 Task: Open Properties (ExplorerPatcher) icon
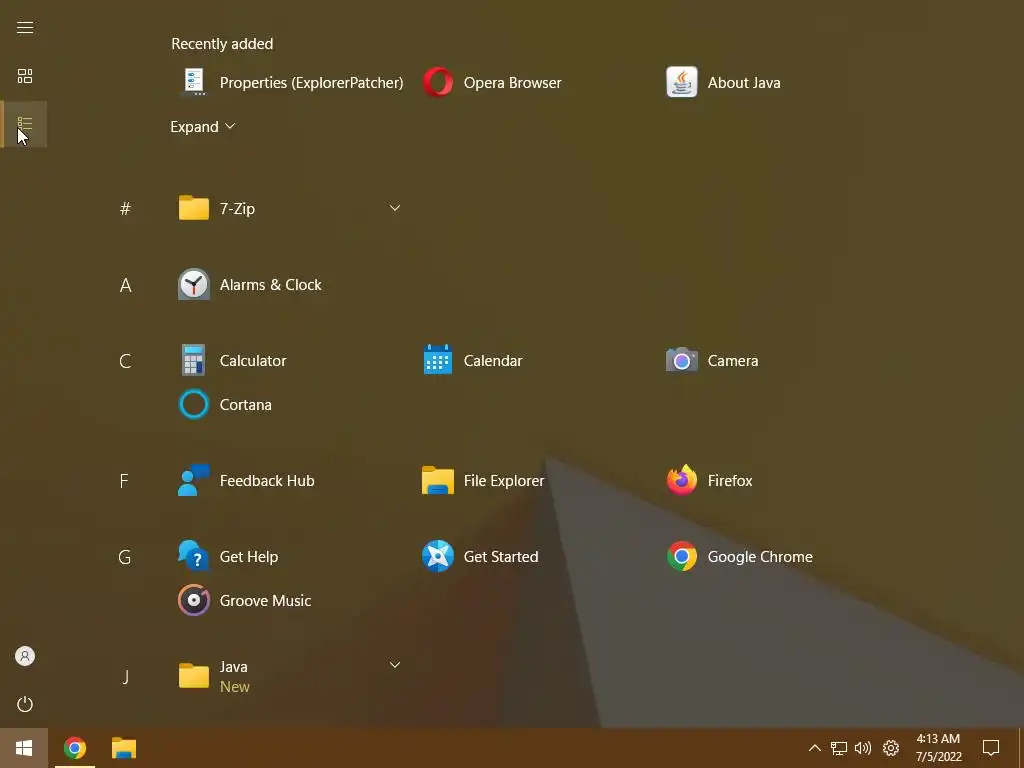pyautogui.click(x=194, y=82)
